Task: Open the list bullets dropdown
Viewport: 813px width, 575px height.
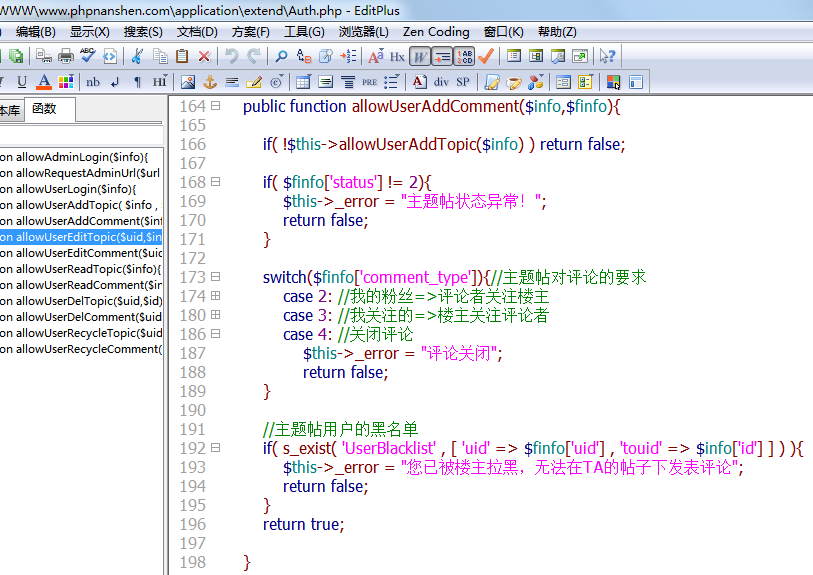Action: (x=392, y=82)
